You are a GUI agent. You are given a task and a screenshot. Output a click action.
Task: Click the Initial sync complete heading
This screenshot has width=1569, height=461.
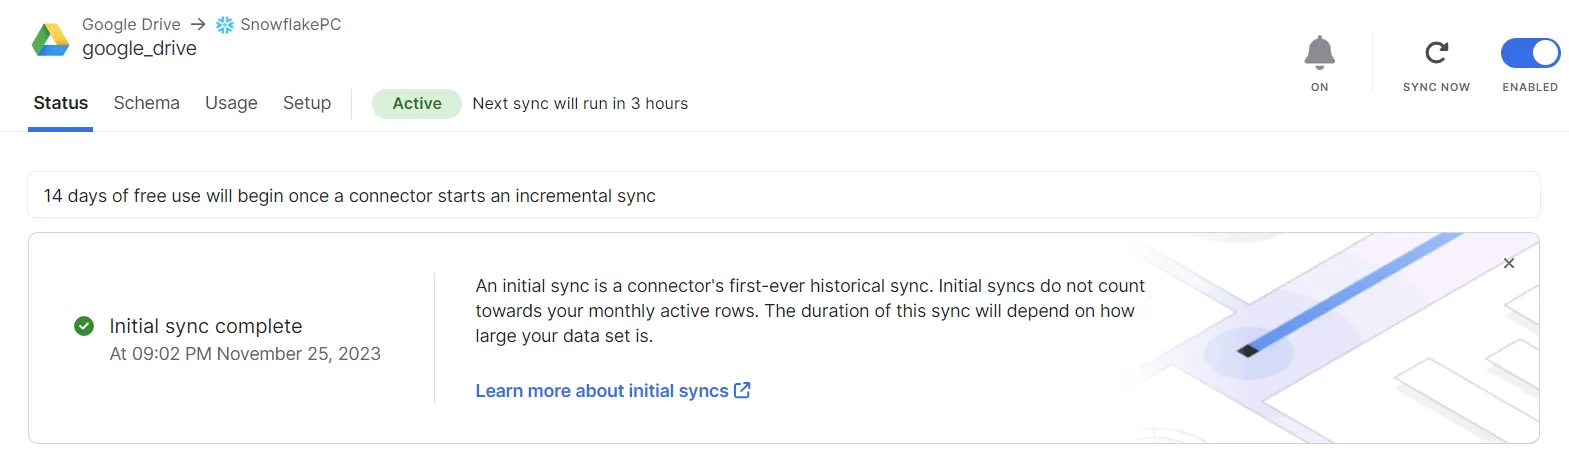pyautogui.click(x=206, y=326)
